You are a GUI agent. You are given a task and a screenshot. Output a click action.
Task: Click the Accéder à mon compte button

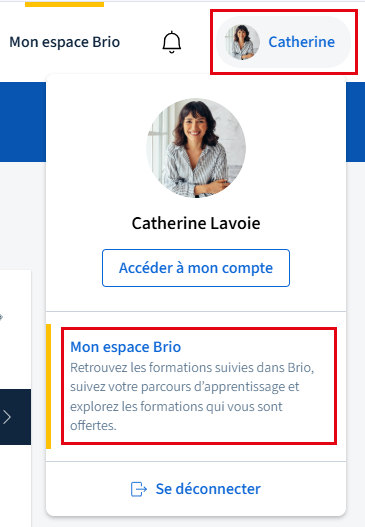[x=196, y=268]
